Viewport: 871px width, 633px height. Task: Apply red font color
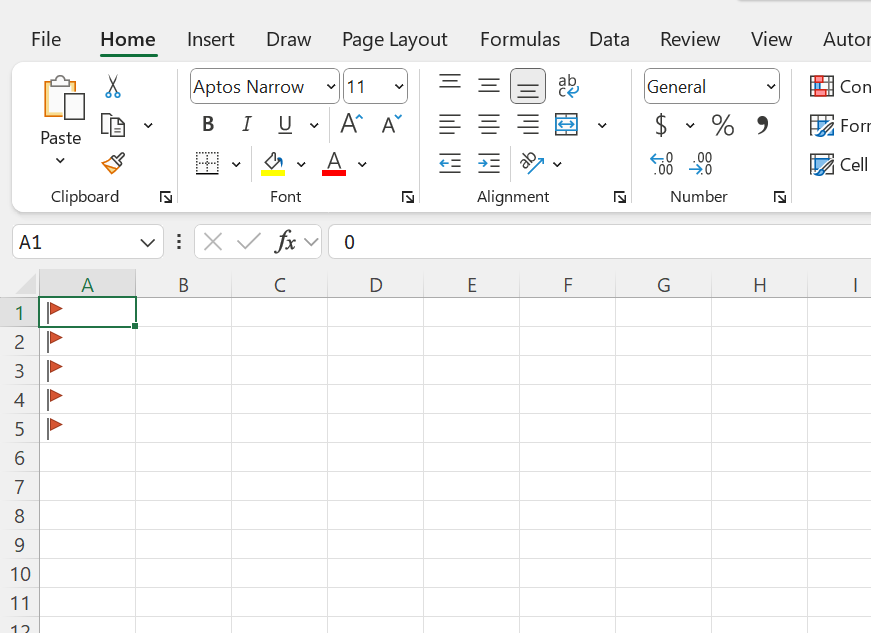pyautogui.click(x=334, y=164)
